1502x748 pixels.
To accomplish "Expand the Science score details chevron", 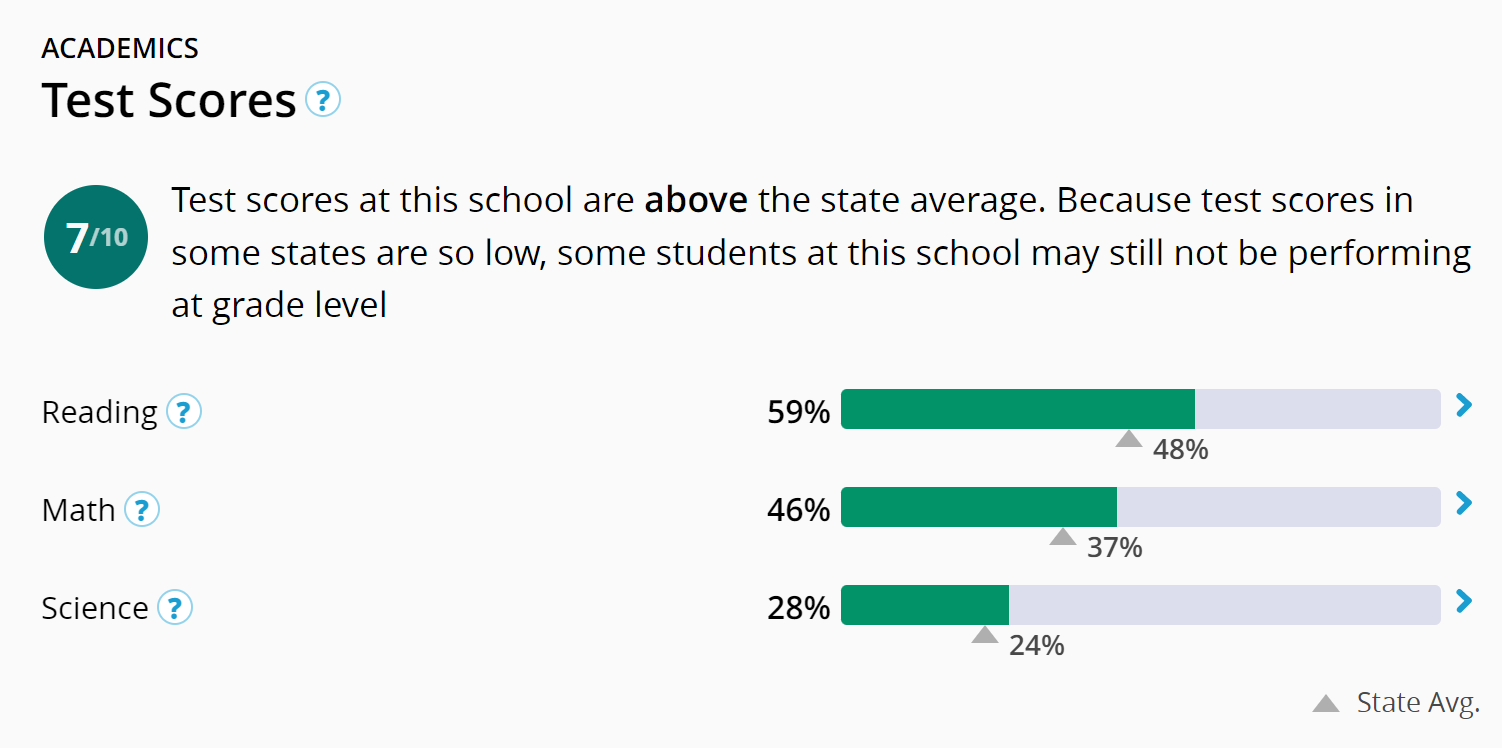I will coord(1464,601).
